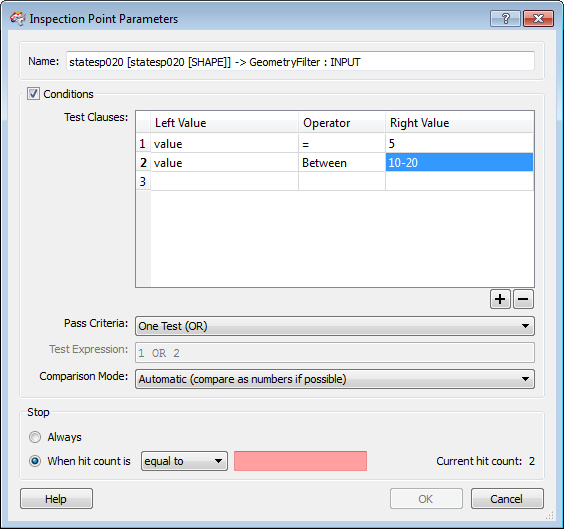Viewport: 564px width, 529px height.
Task: Open the equal to hit count dropdown
Action: tap(184, 461)
